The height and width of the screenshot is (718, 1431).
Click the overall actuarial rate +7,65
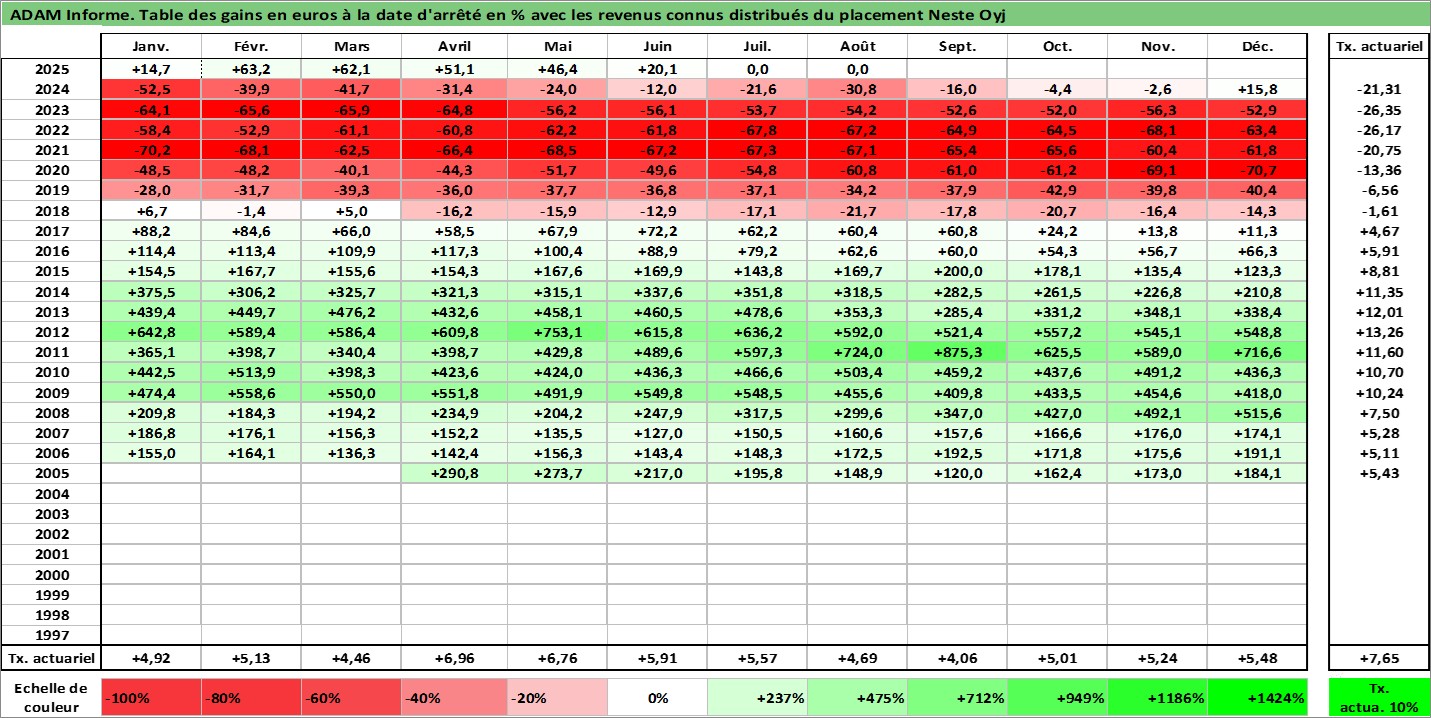1379,658
